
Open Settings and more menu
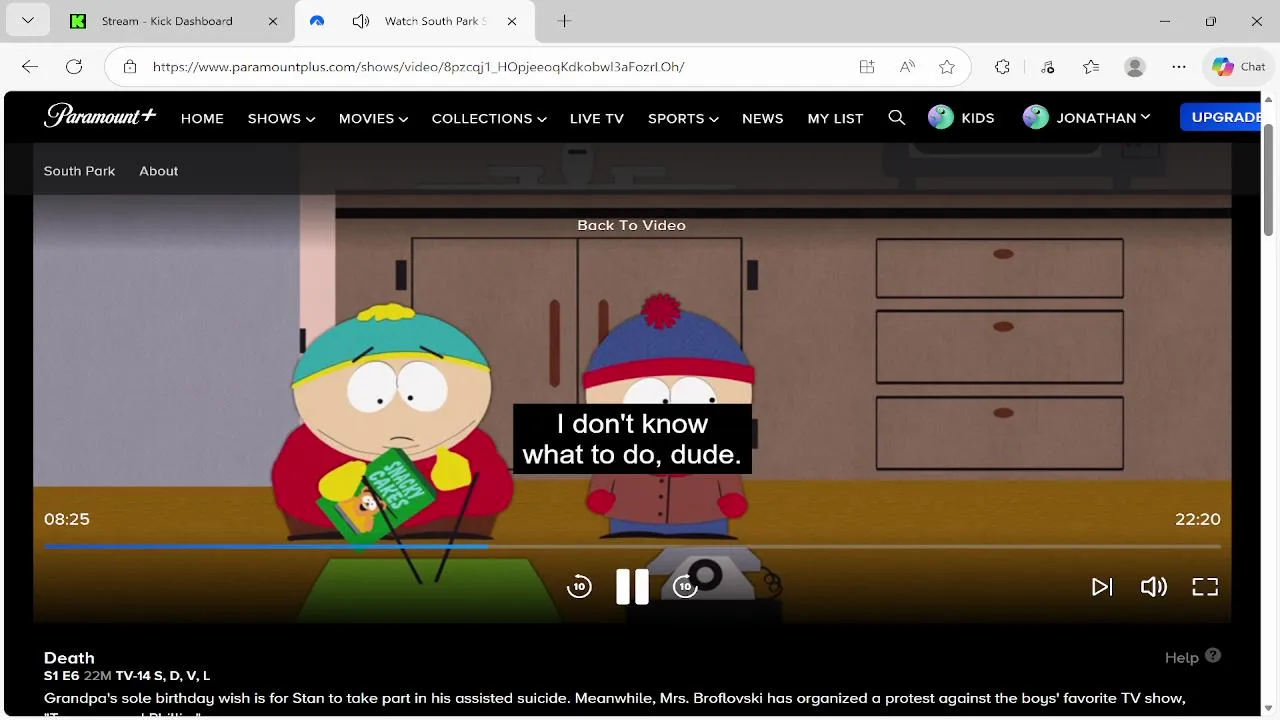(1179, 67)
